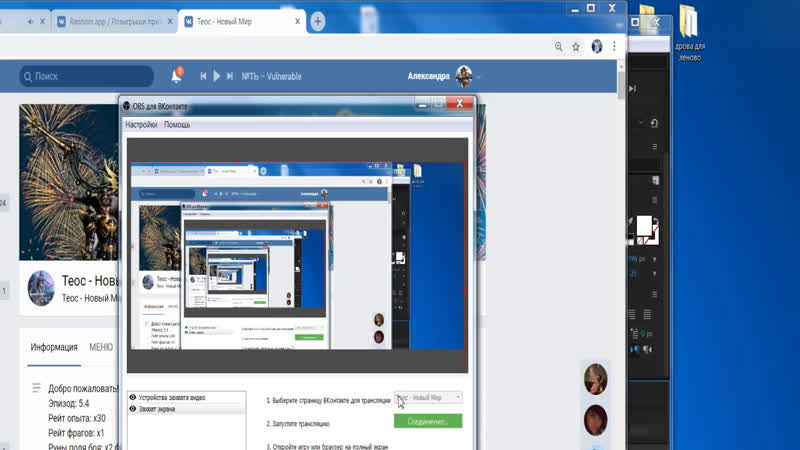
Task: Skip to next track in VK player
Action: tap(230, 76)
